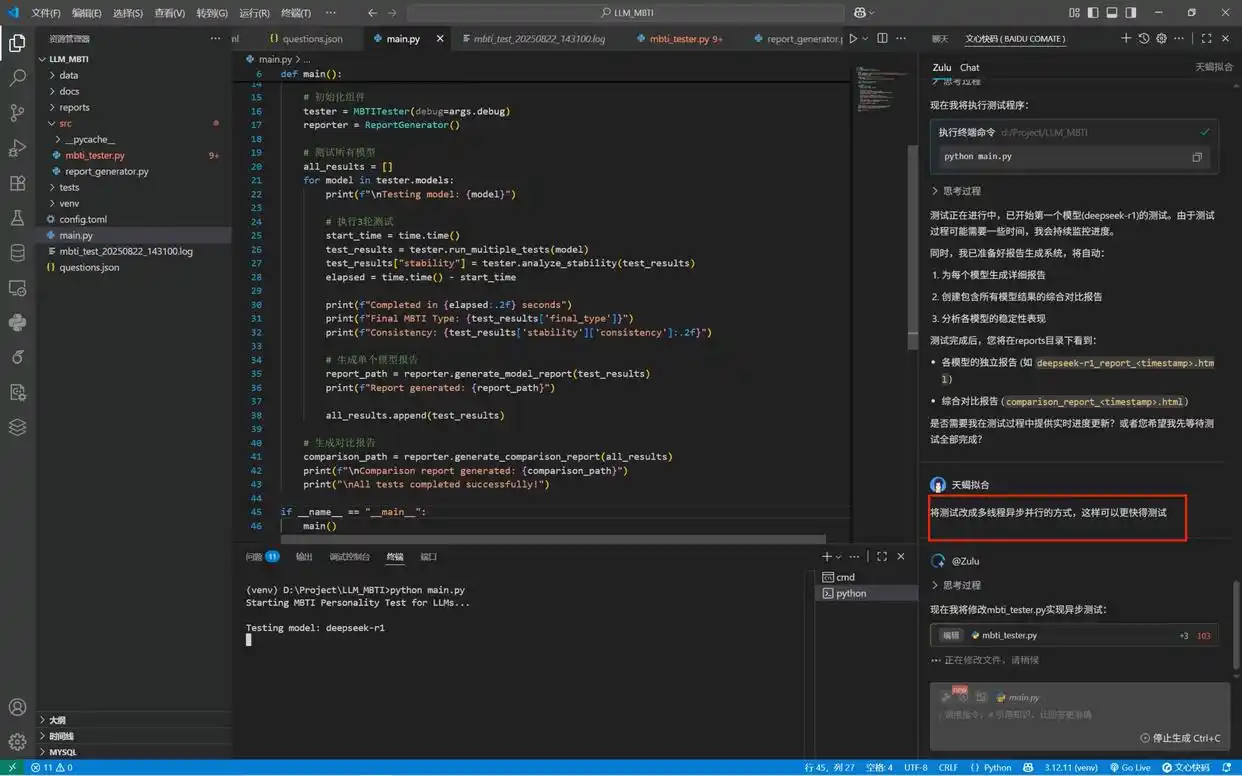Screen dimensions: 1242x776
Task: Switch to the mbti_tester.py editor tab
Action: click(679, 39)
